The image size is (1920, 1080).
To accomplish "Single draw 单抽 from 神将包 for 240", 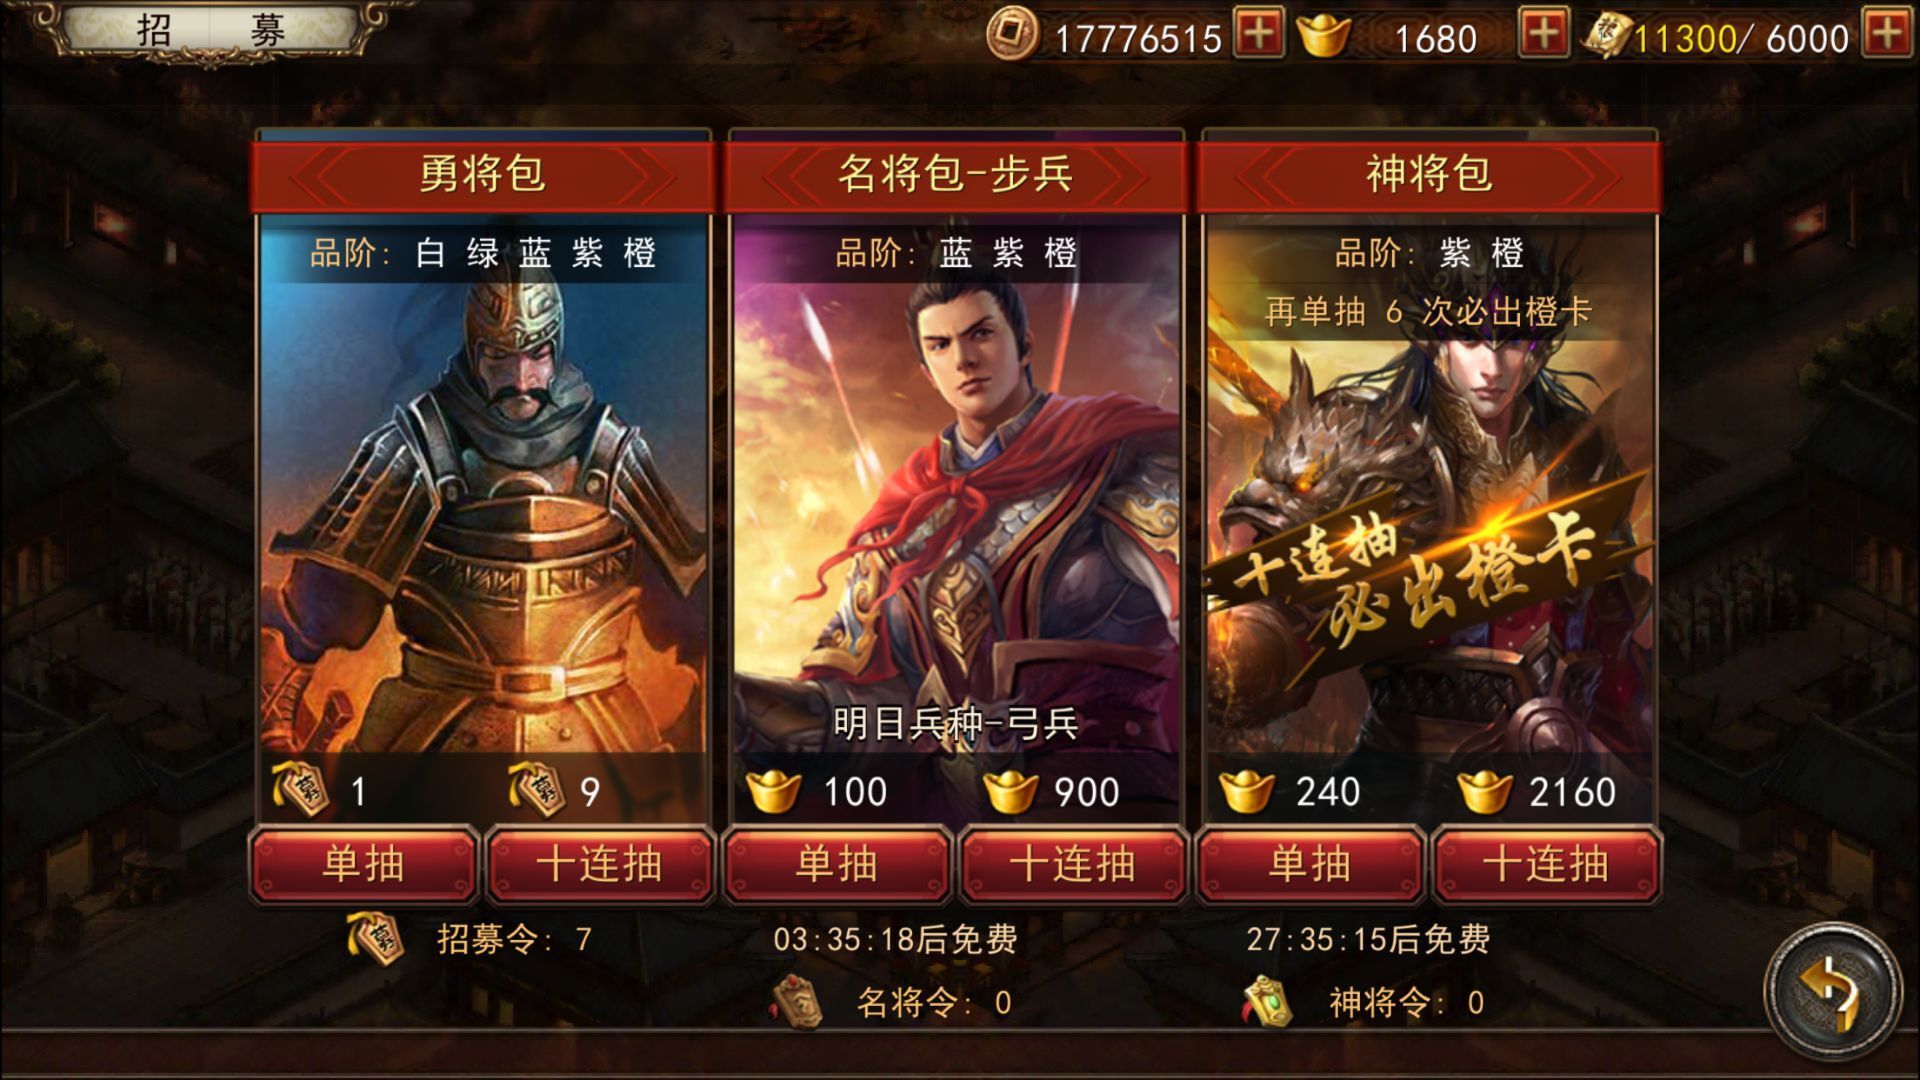I will tap(1310, 864).
